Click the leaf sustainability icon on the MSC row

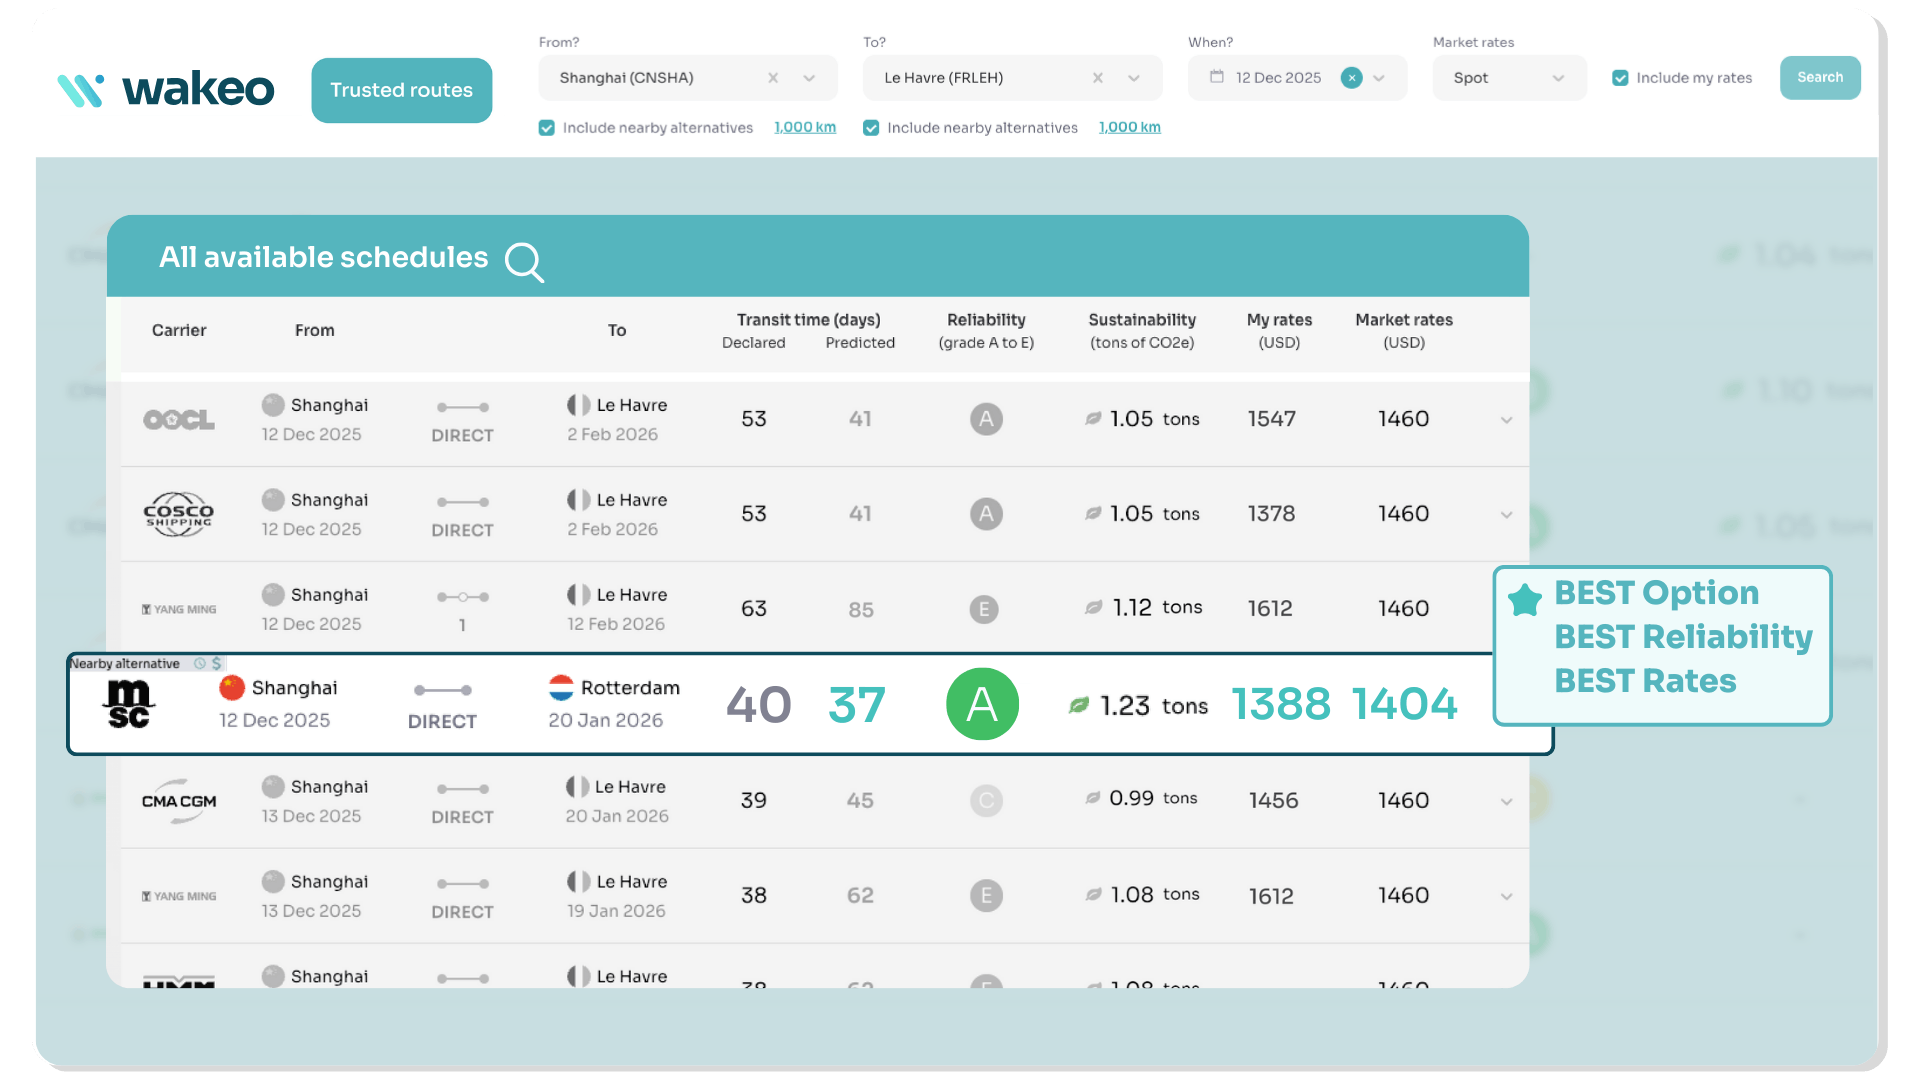(x=1077, y=705)
